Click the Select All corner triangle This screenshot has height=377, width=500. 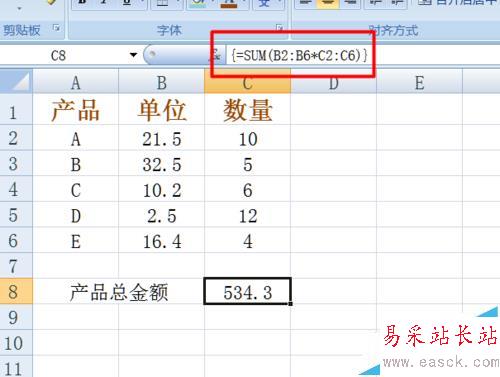(16, 81)
